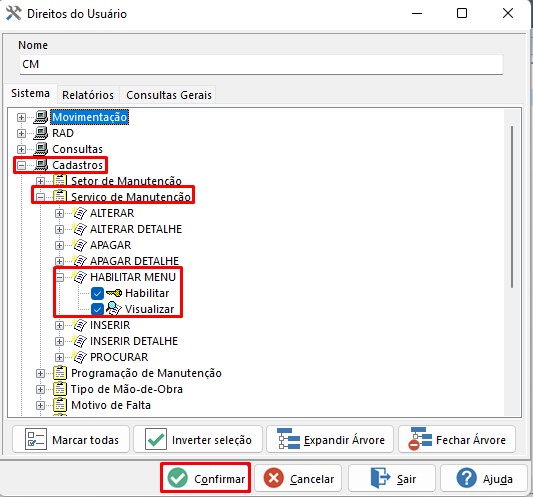The width and height of the screenshot is (533, 497).
Task: Expand the ALTERAR DETALHE node
Action: tap(59, 229)
